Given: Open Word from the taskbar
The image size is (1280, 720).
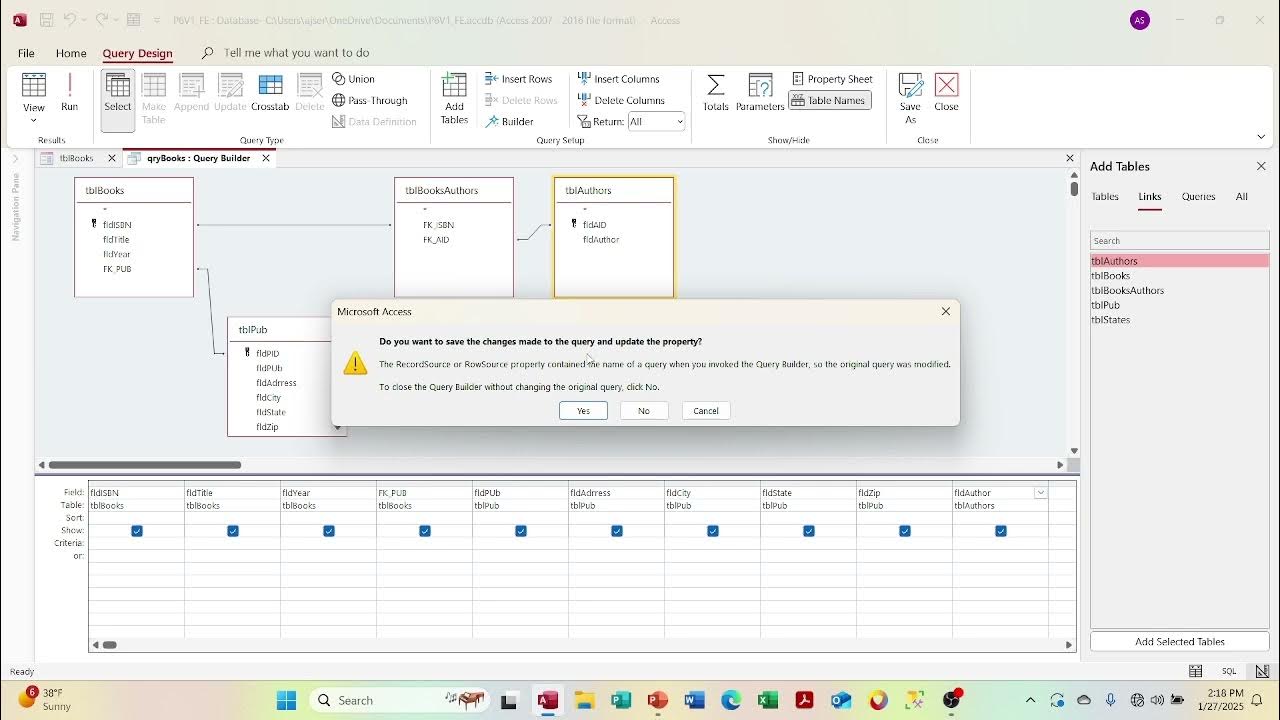Looking at the screenshot, I should coord(694,700).
